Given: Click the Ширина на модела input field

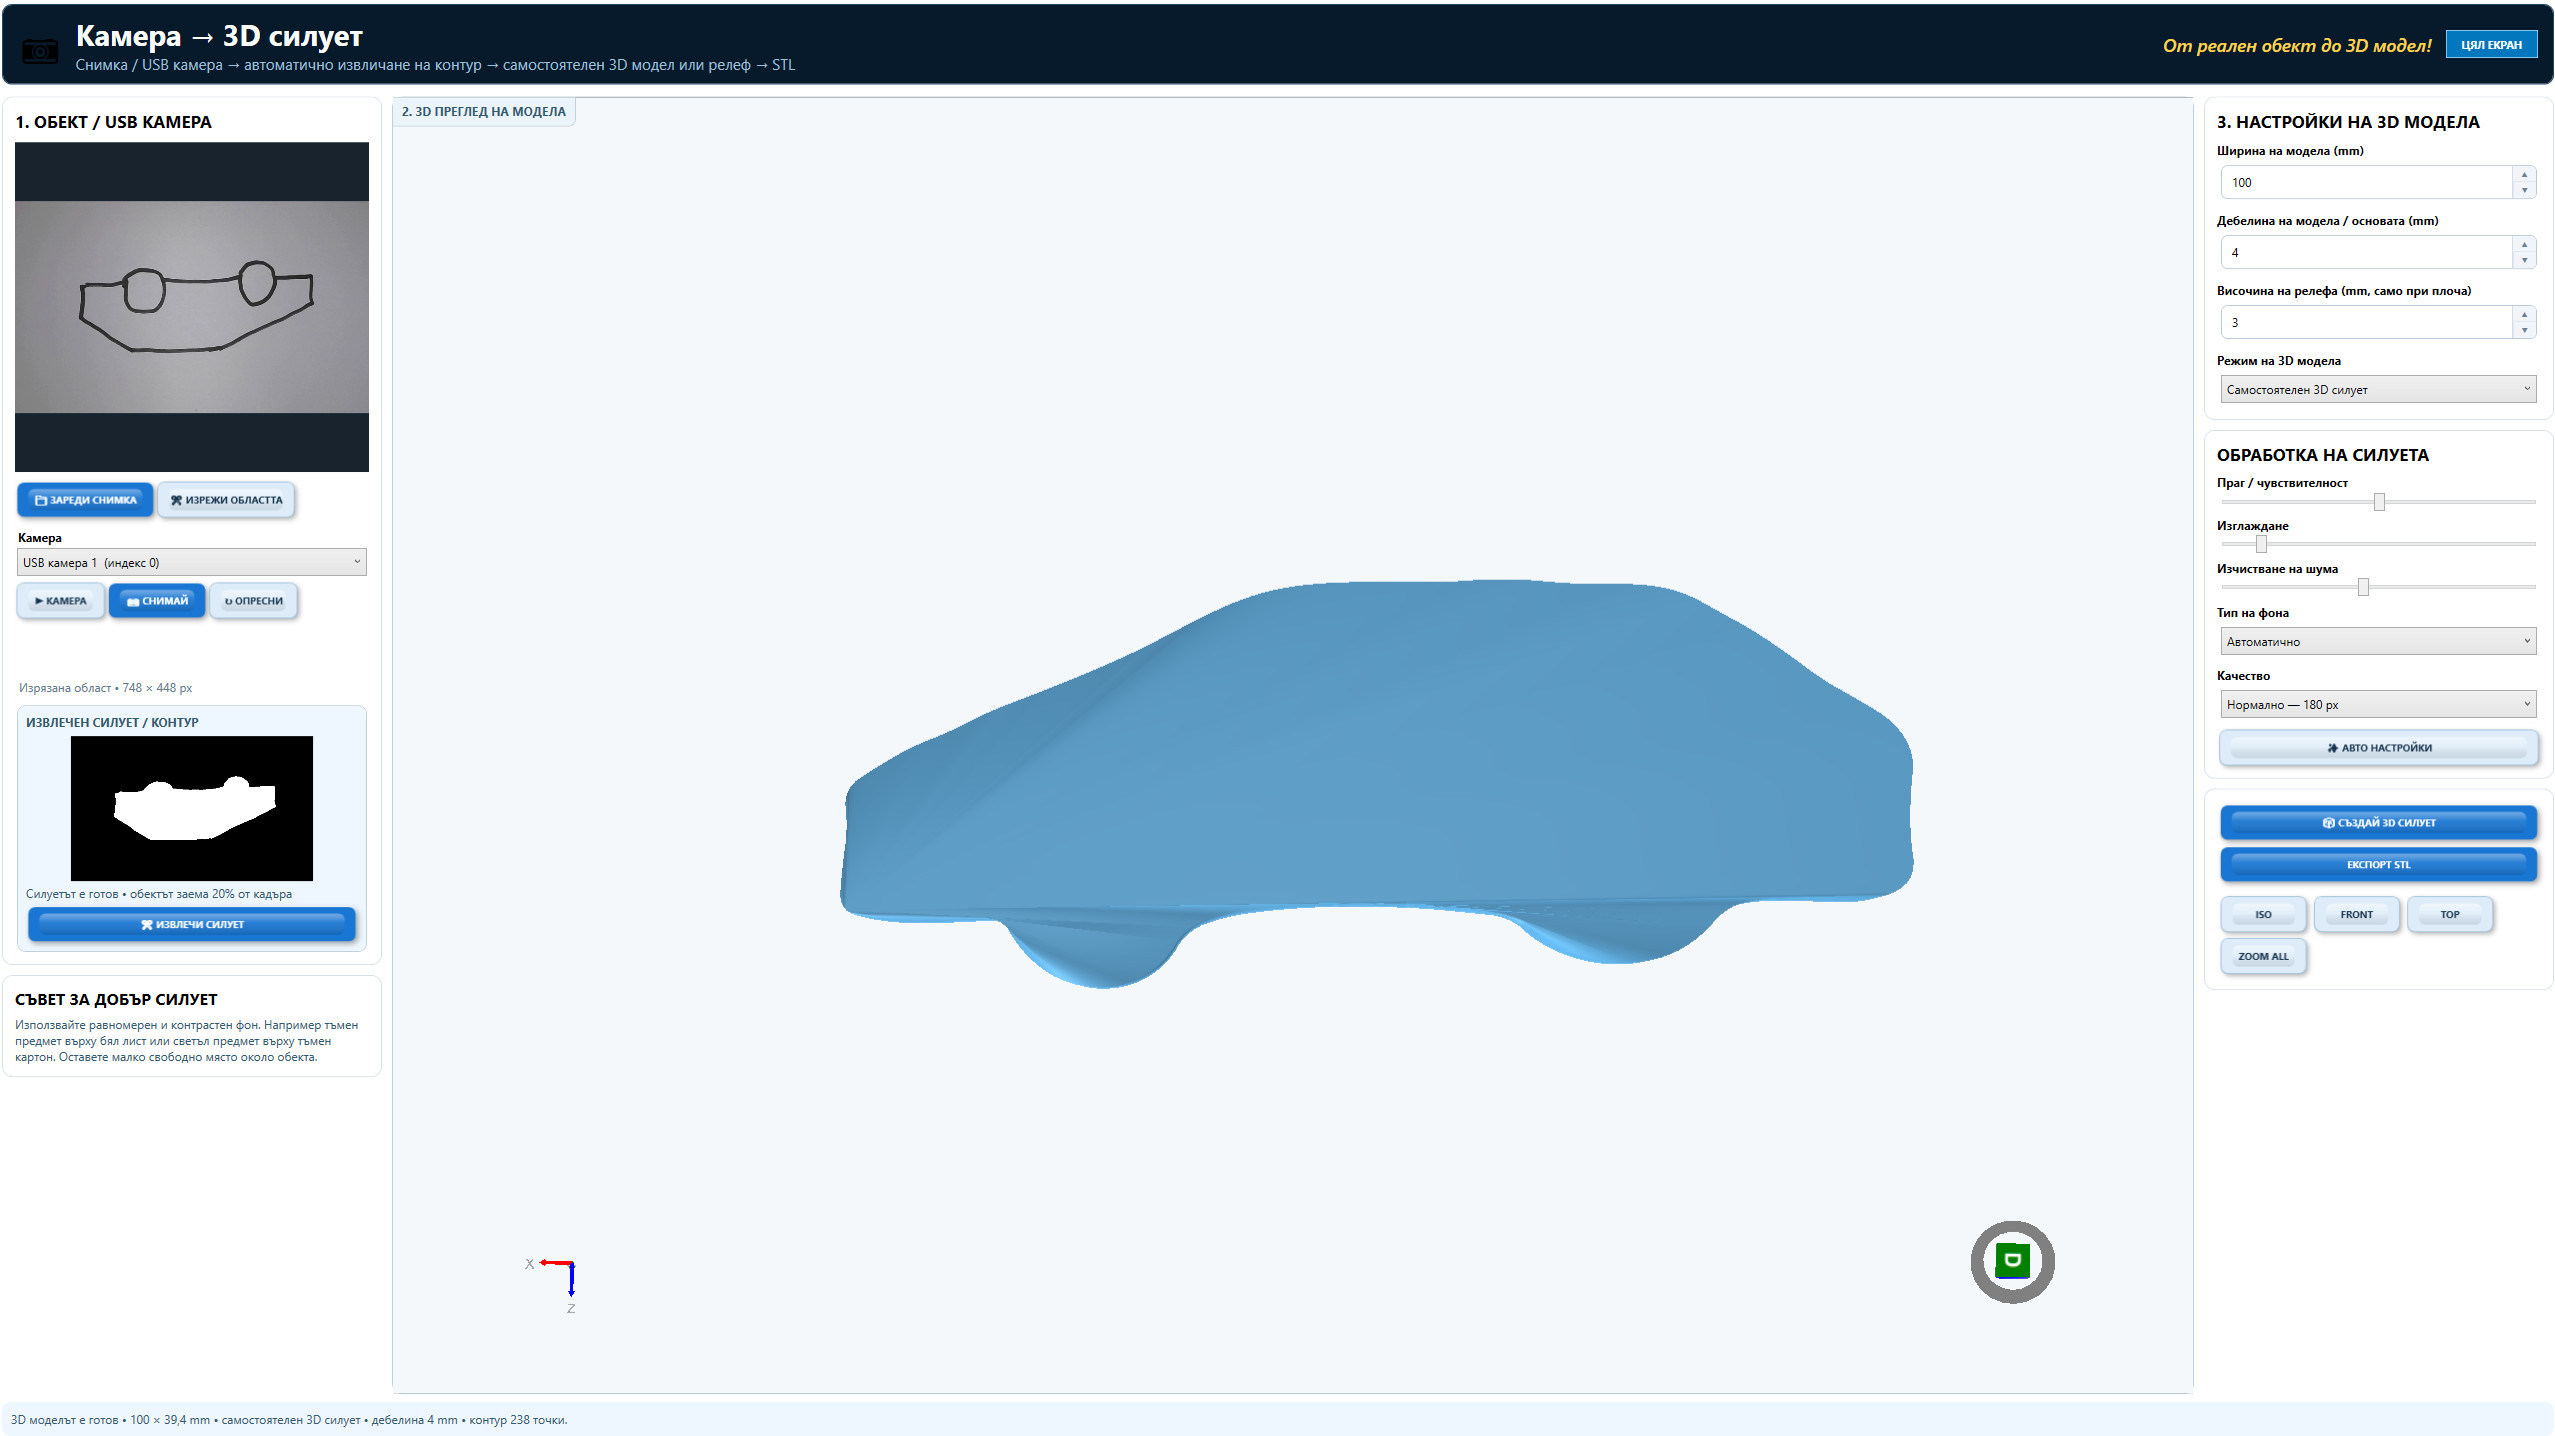Looking at the screenshot, I should (2366, 182).
